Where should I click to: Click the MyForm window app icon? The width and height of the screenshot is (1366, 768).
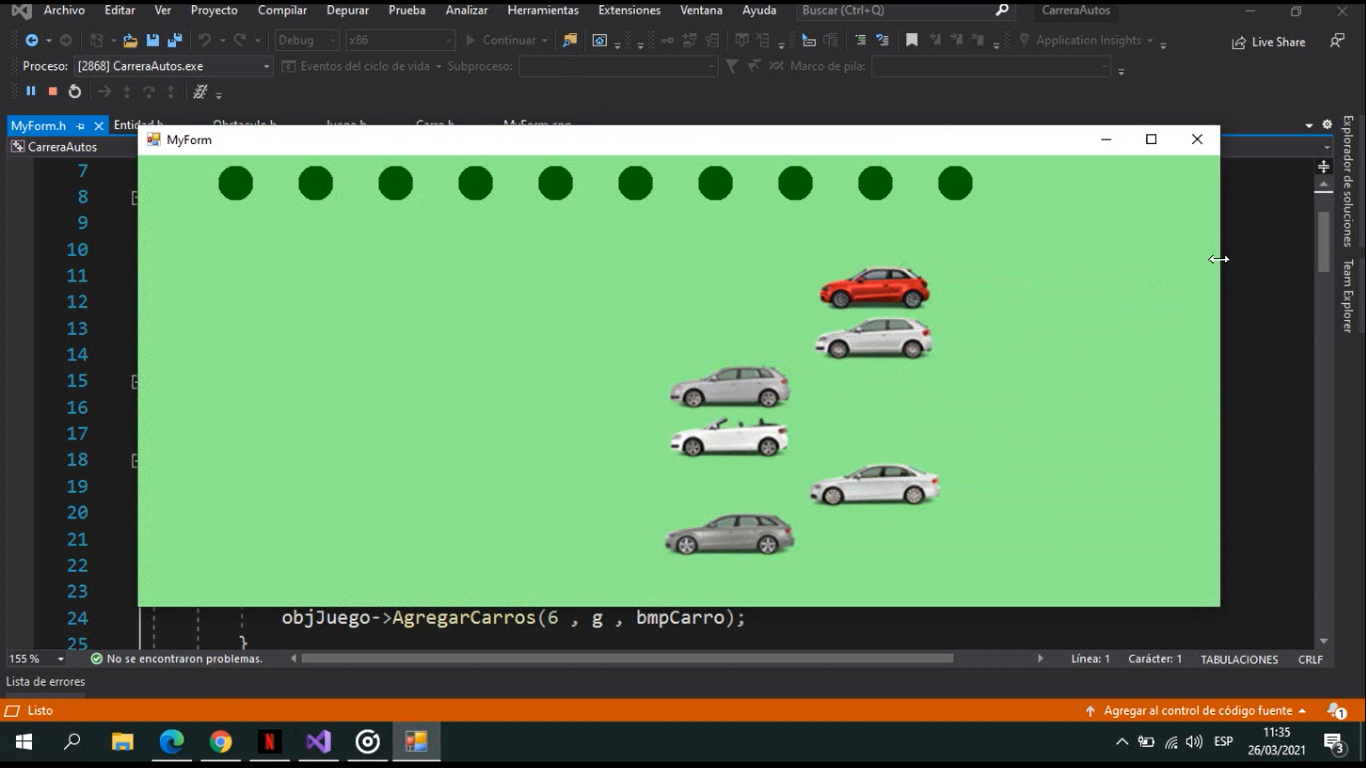tap(153, 140)
